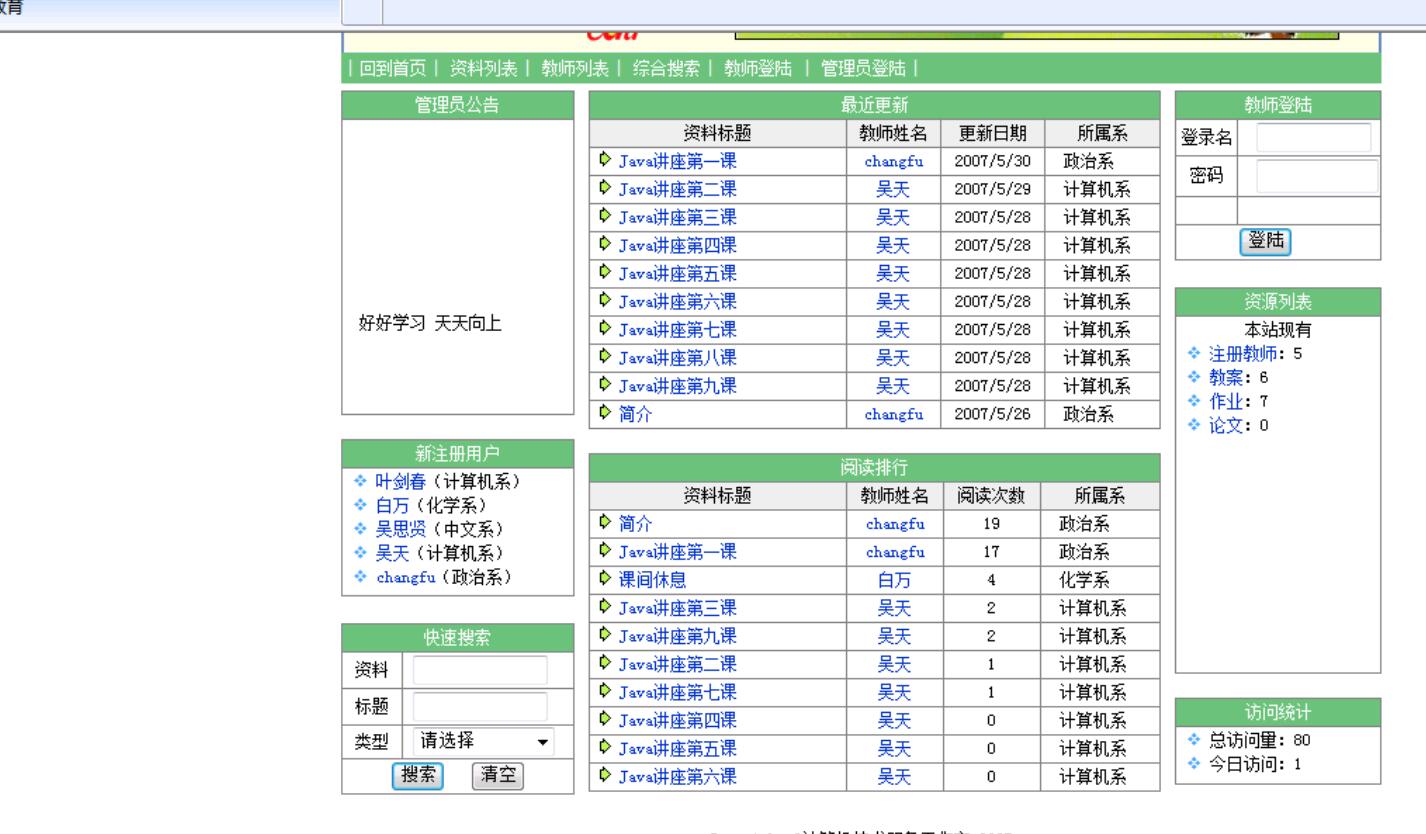This screenshot has width=1426, height=834.
Task: Focus the 密码 input field
Action: (1317, 176)
